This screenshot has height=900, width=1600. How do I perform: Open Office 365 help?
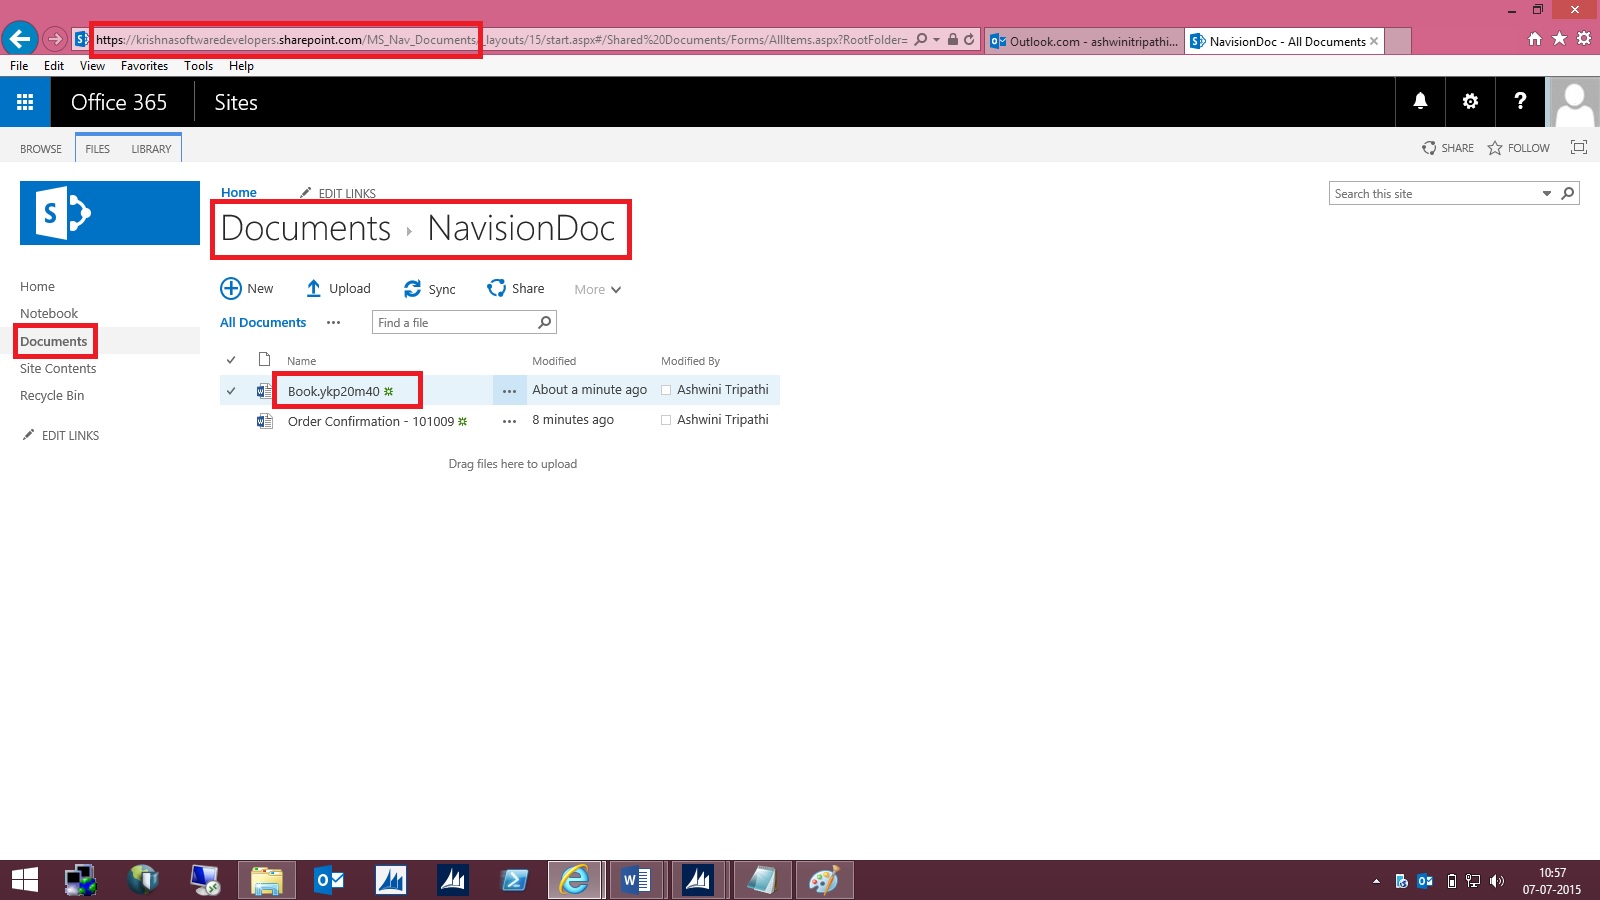pos(1520,101)
